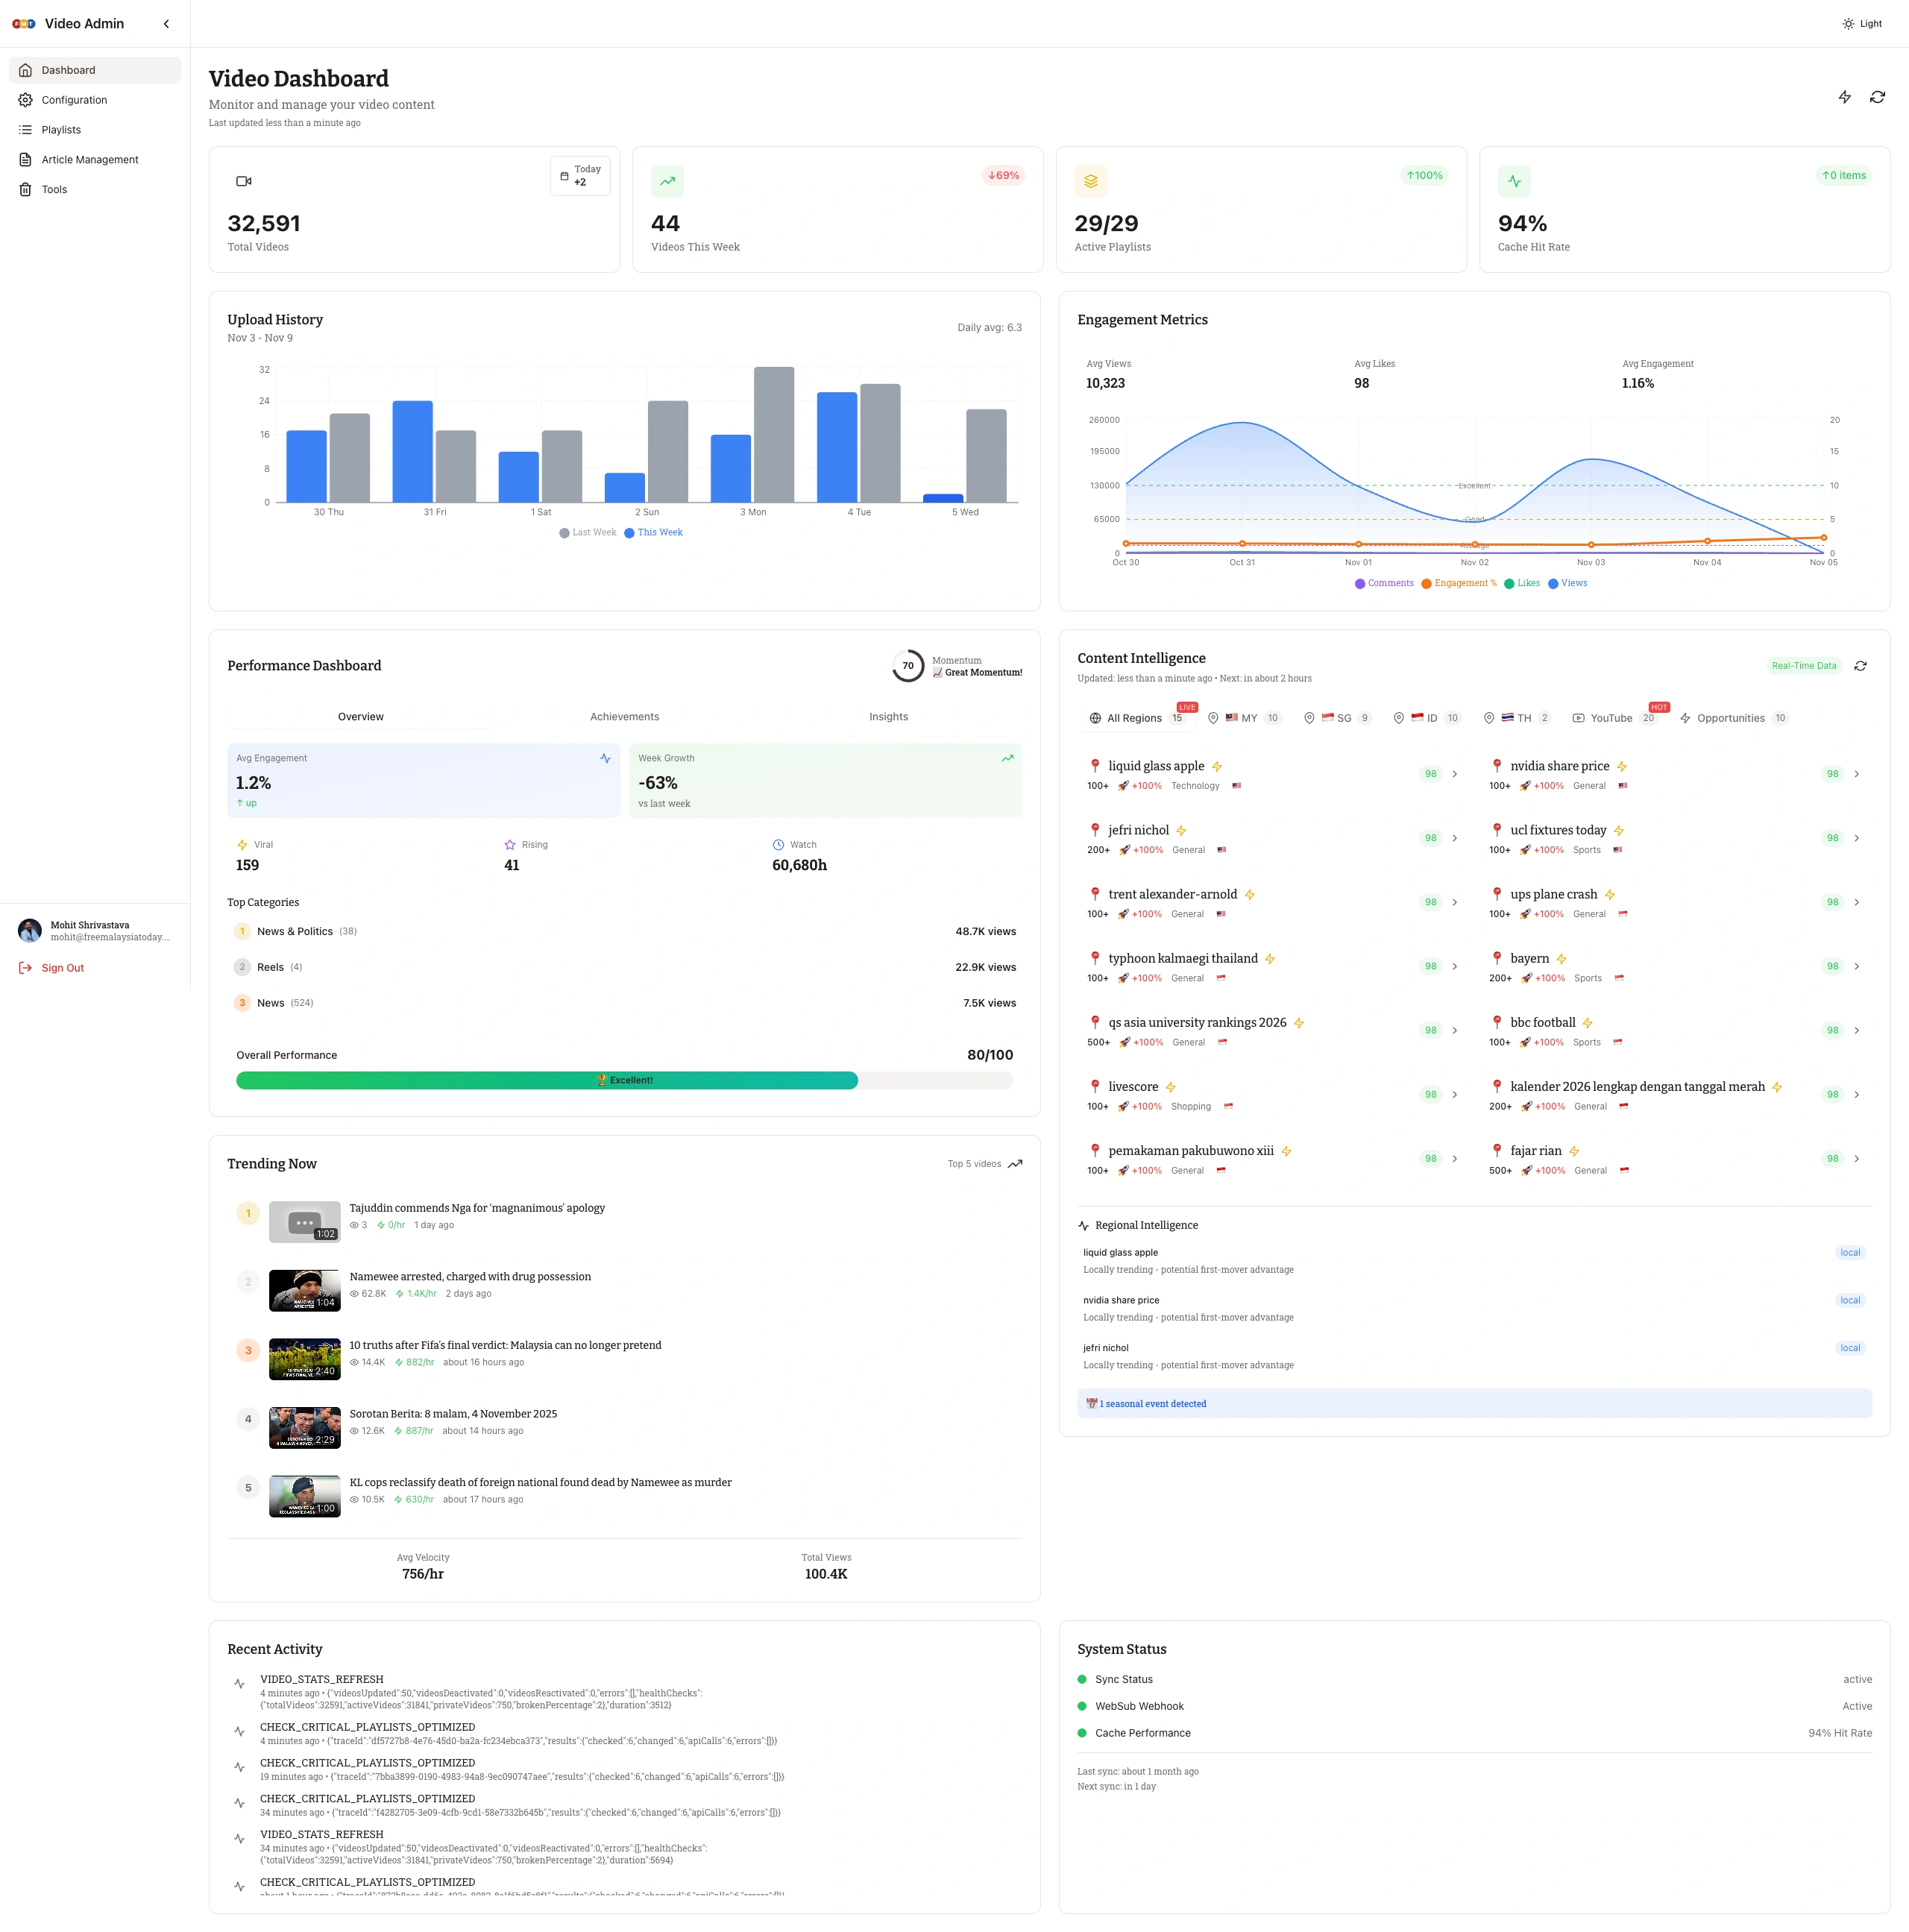Viewport: 1909px width, 1932px height.
Task: Collapse the sidebar with the chevron icon
Action: (166, 24)
